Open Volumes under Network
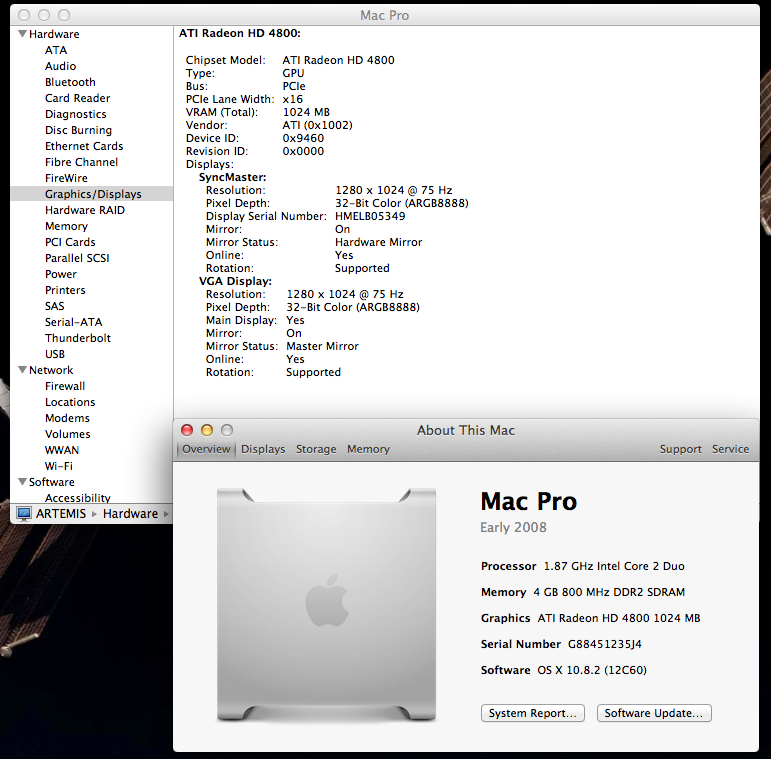771x759 pixels. point(68,434)
